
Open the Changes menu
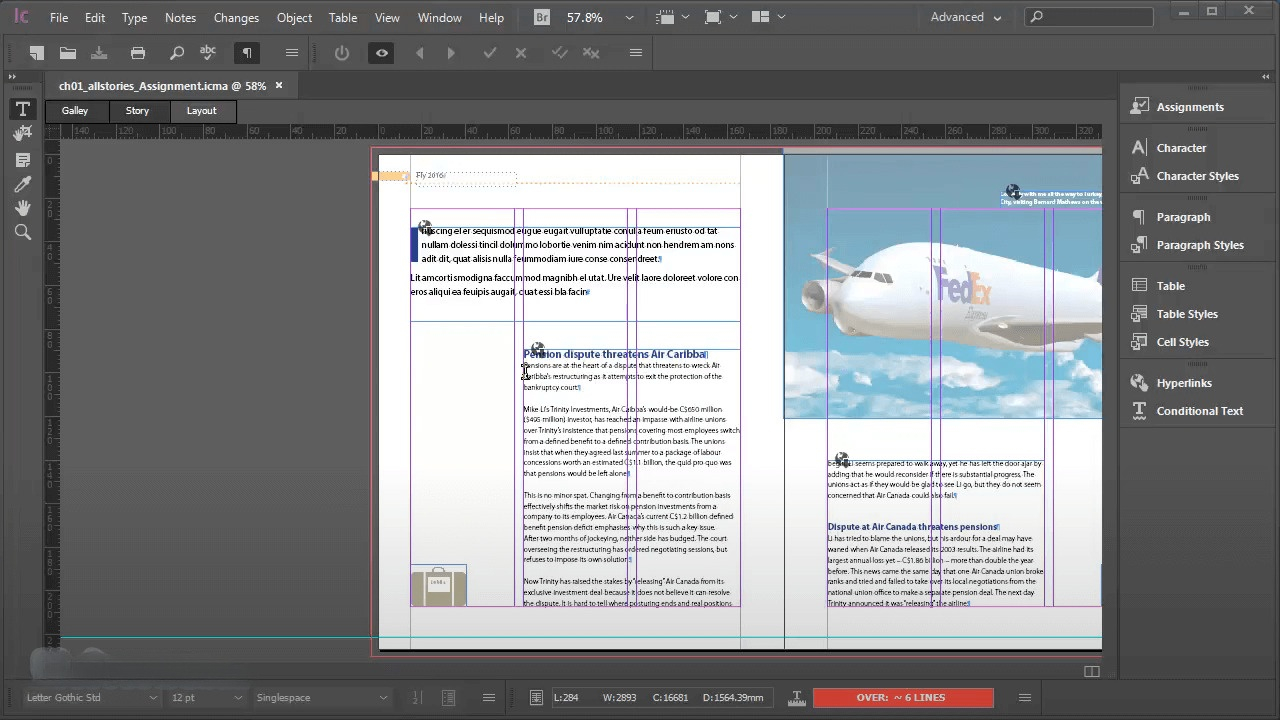click(x=236, y=18)
